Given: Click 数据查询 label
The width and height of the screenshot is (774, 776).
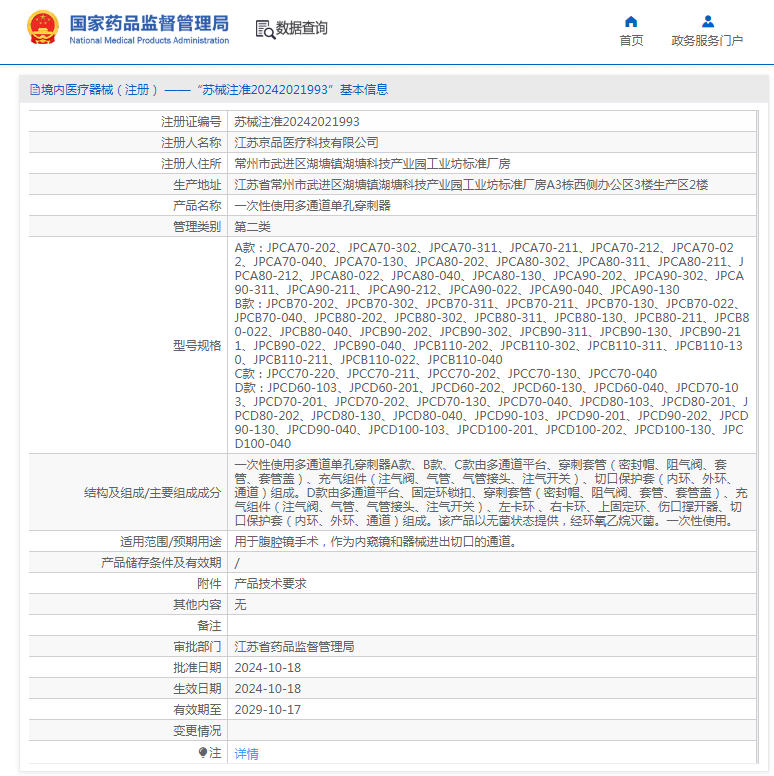Looking at the screenshot, I should point(301,28).
